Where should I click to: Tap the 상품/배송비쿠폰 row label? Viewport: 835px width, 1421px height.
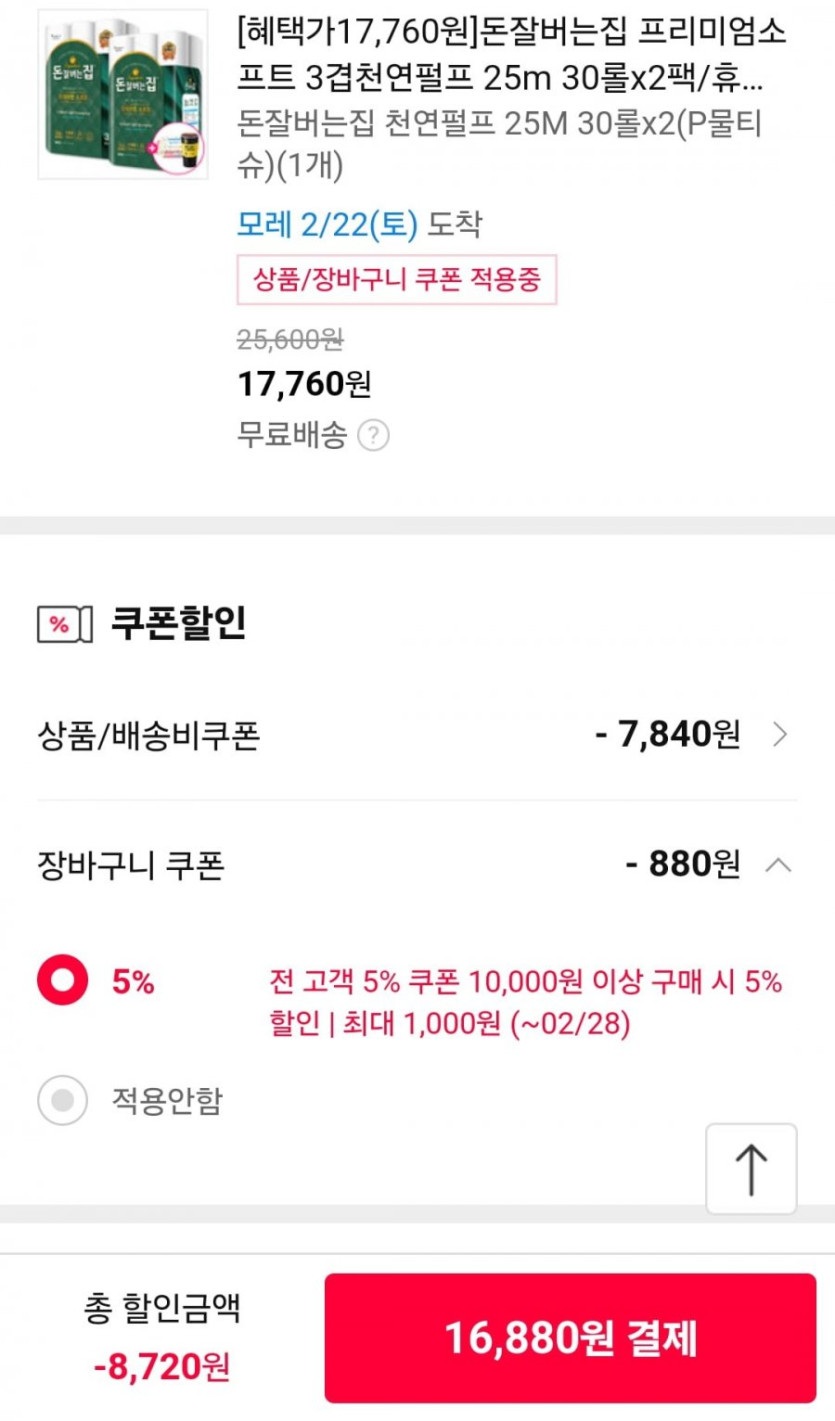[x=148, y=737]
